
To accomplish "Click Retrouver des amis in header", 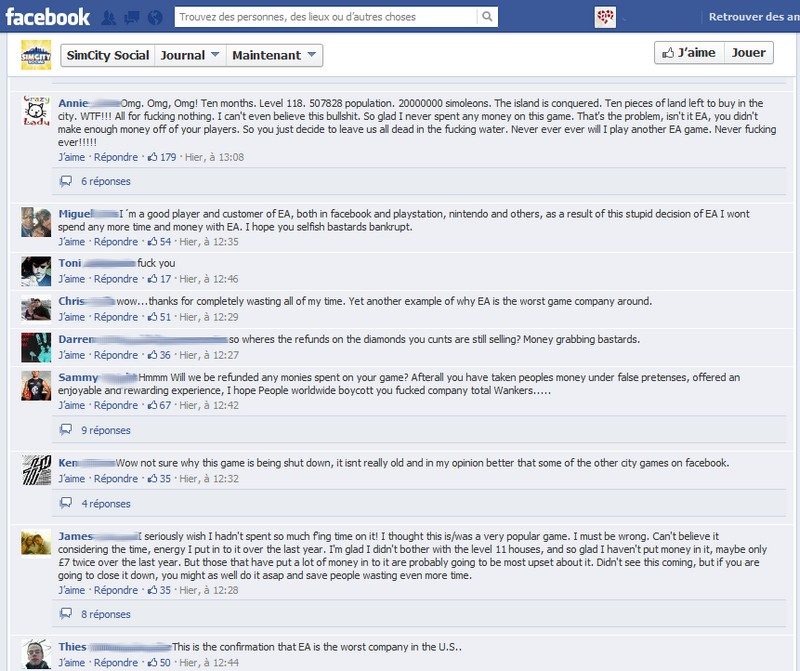I will point(754,17).
